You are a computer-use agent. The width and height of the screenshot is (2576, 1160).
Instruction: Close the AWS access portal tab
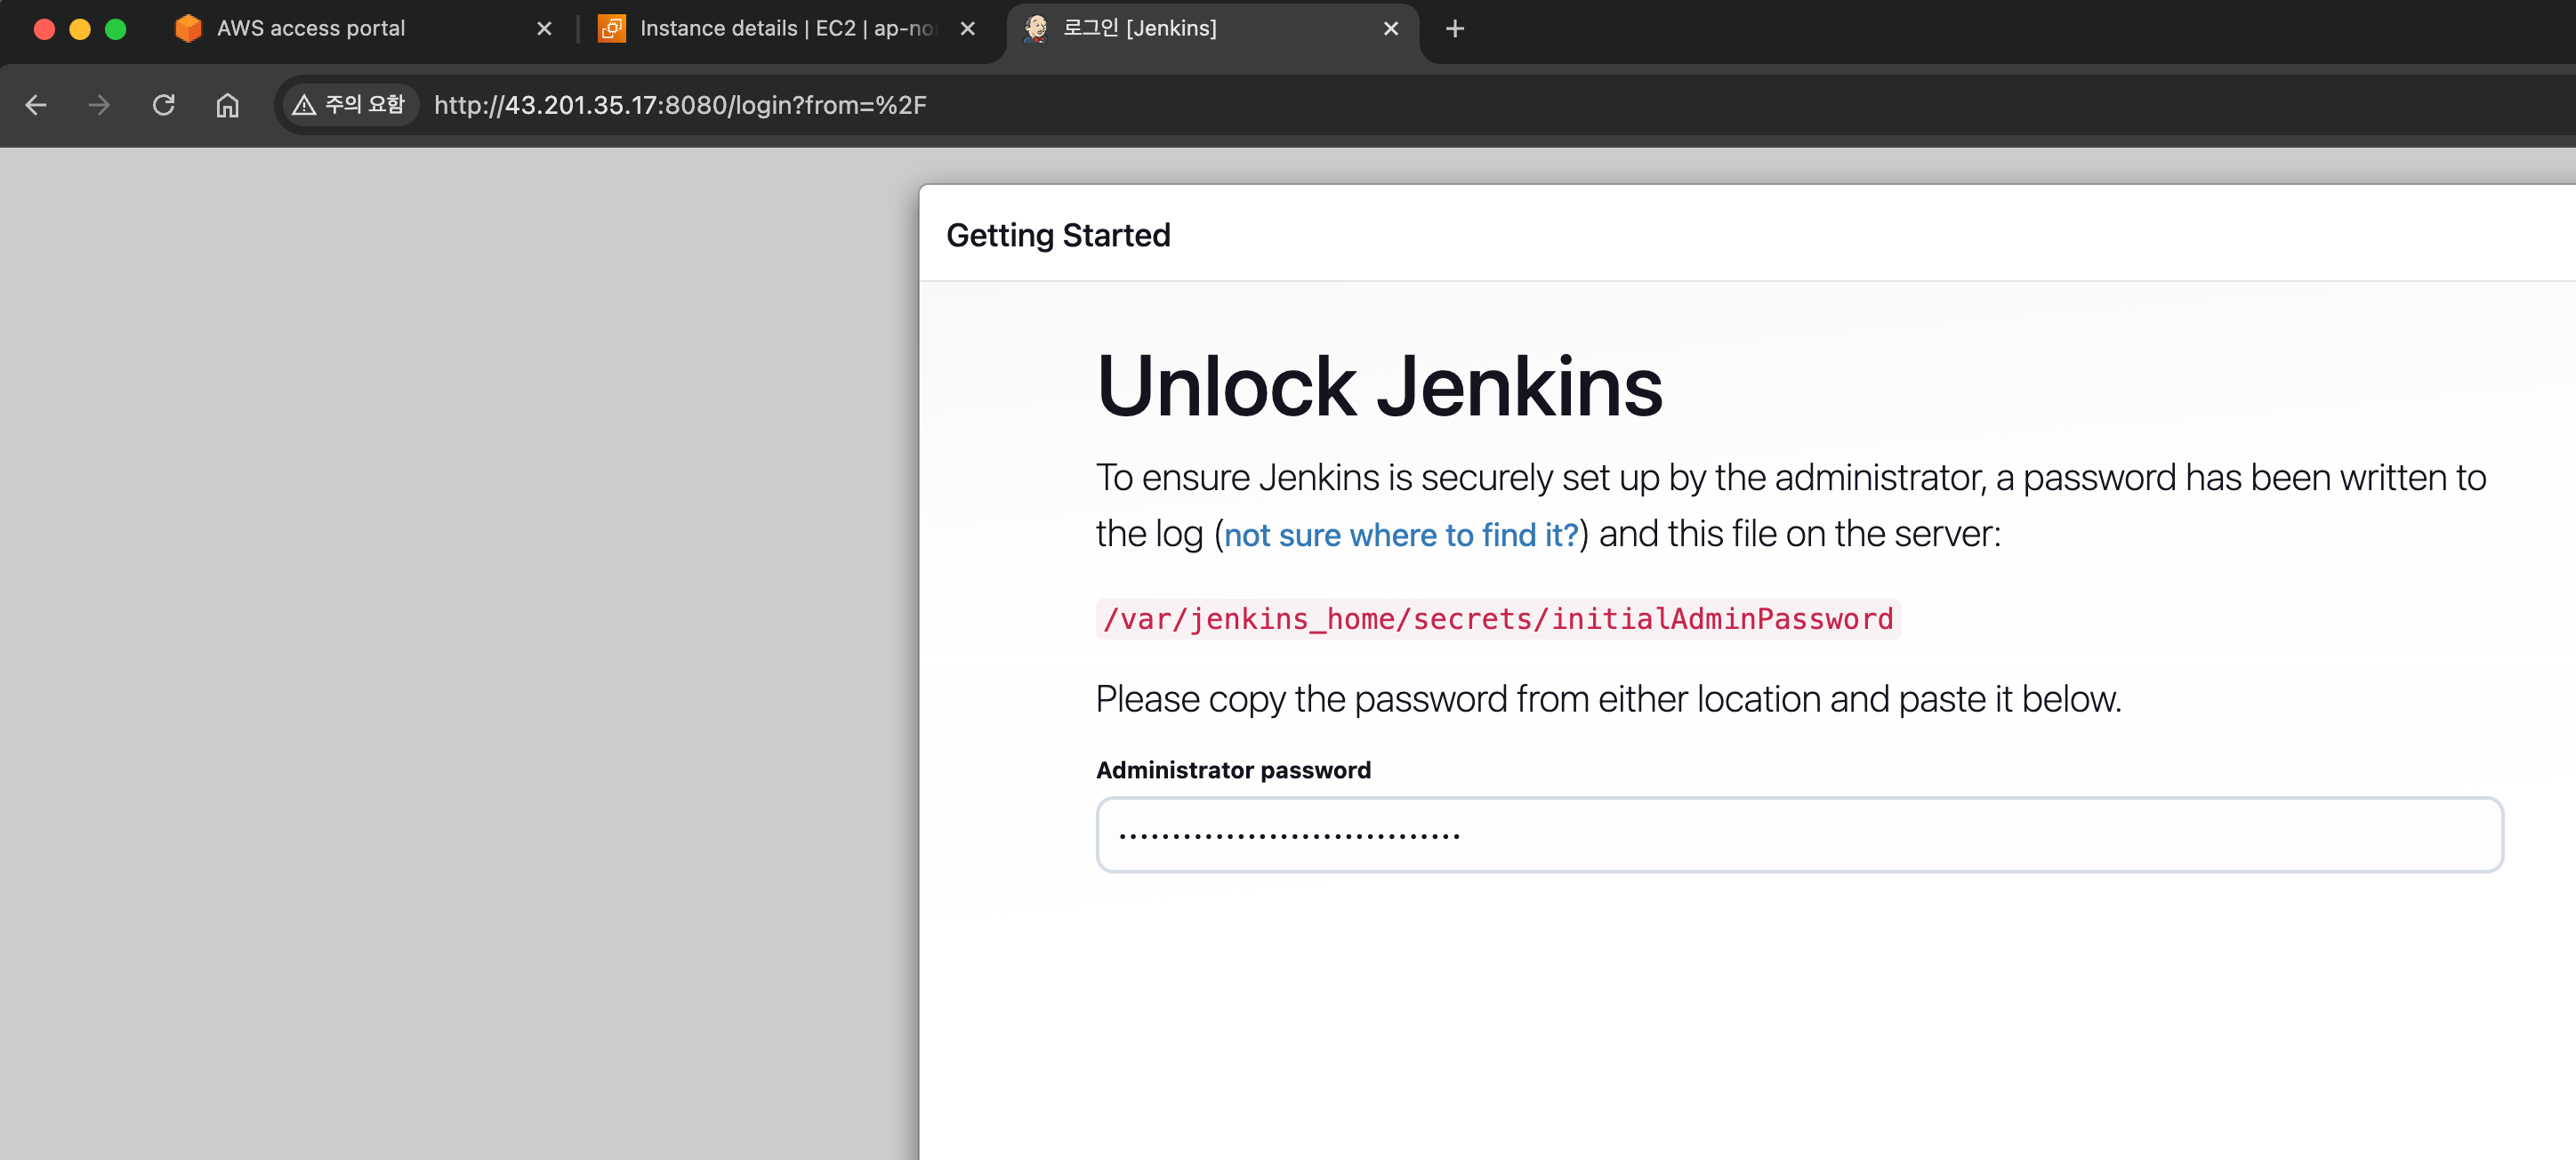click(544, 29)
